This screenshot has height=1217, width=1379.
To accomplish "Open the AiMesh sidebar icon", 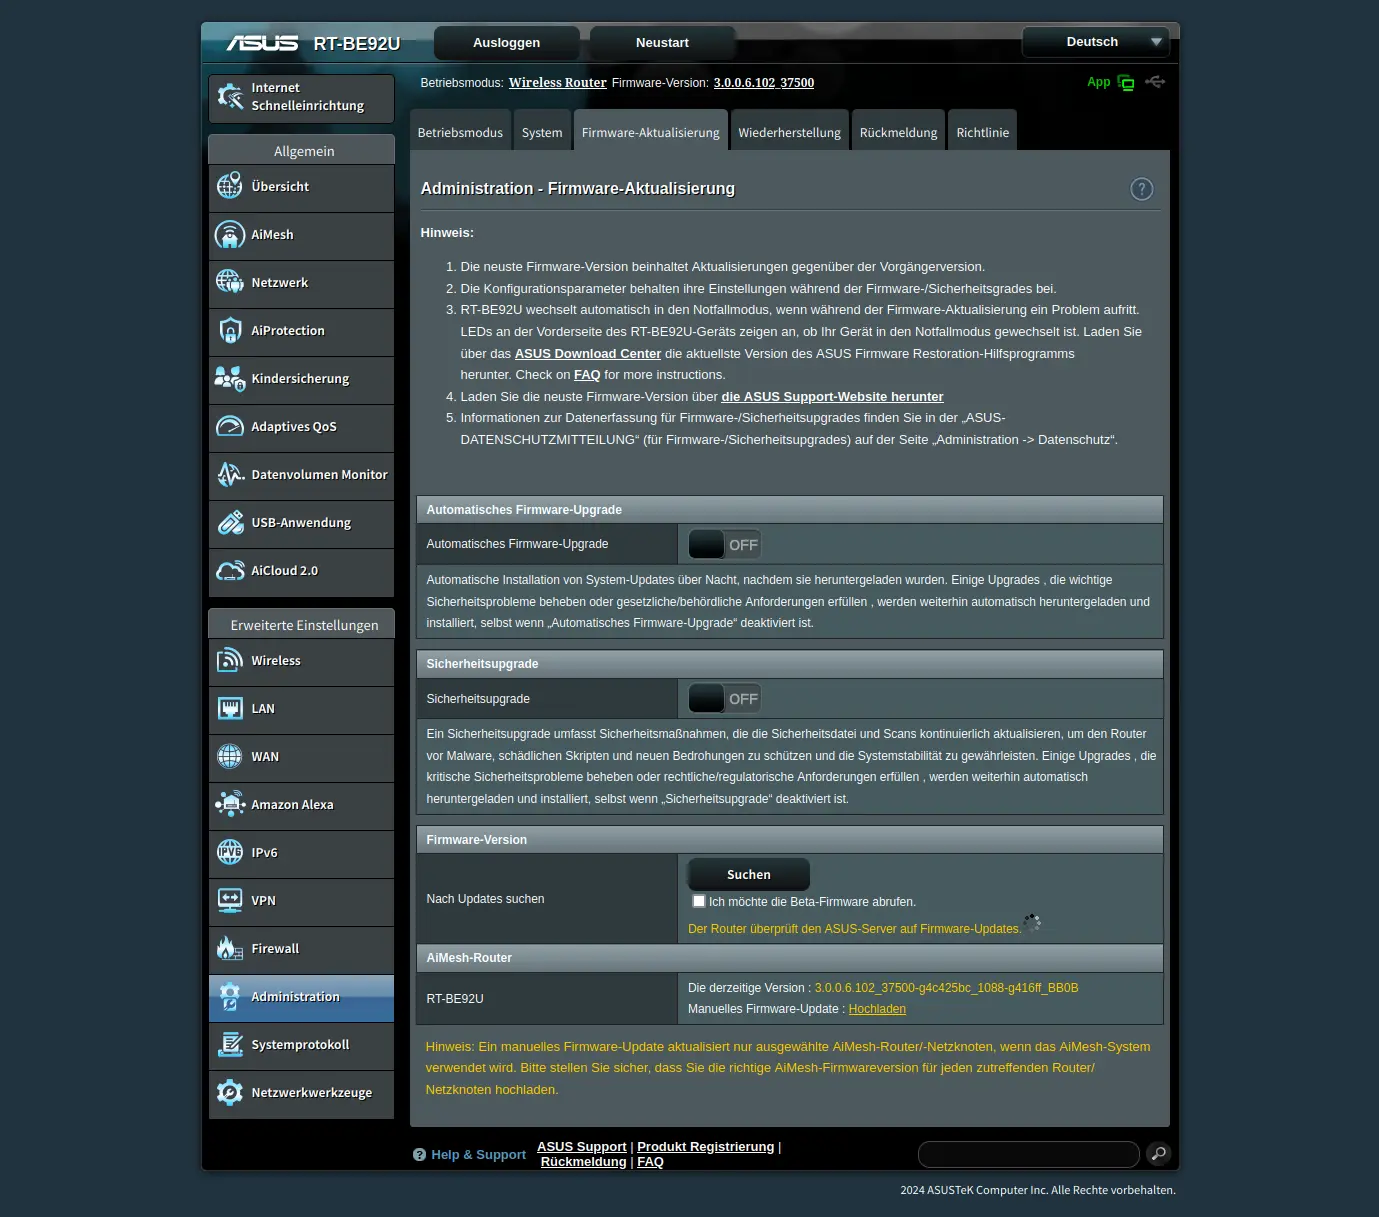I will [x=230, y=235].
